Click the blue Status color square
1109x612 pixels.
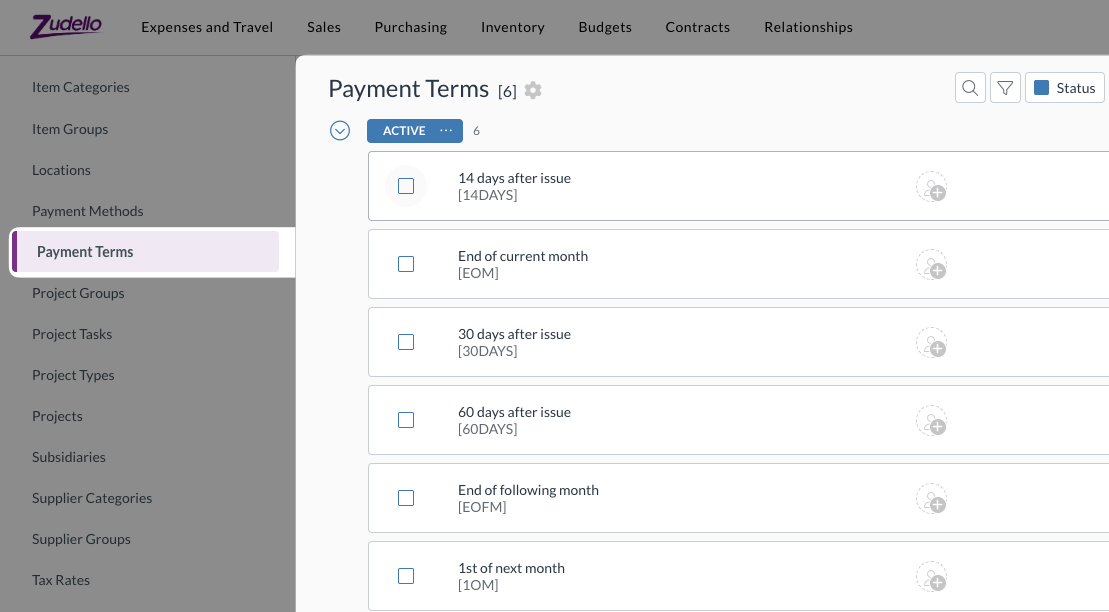coord(1041,88)
